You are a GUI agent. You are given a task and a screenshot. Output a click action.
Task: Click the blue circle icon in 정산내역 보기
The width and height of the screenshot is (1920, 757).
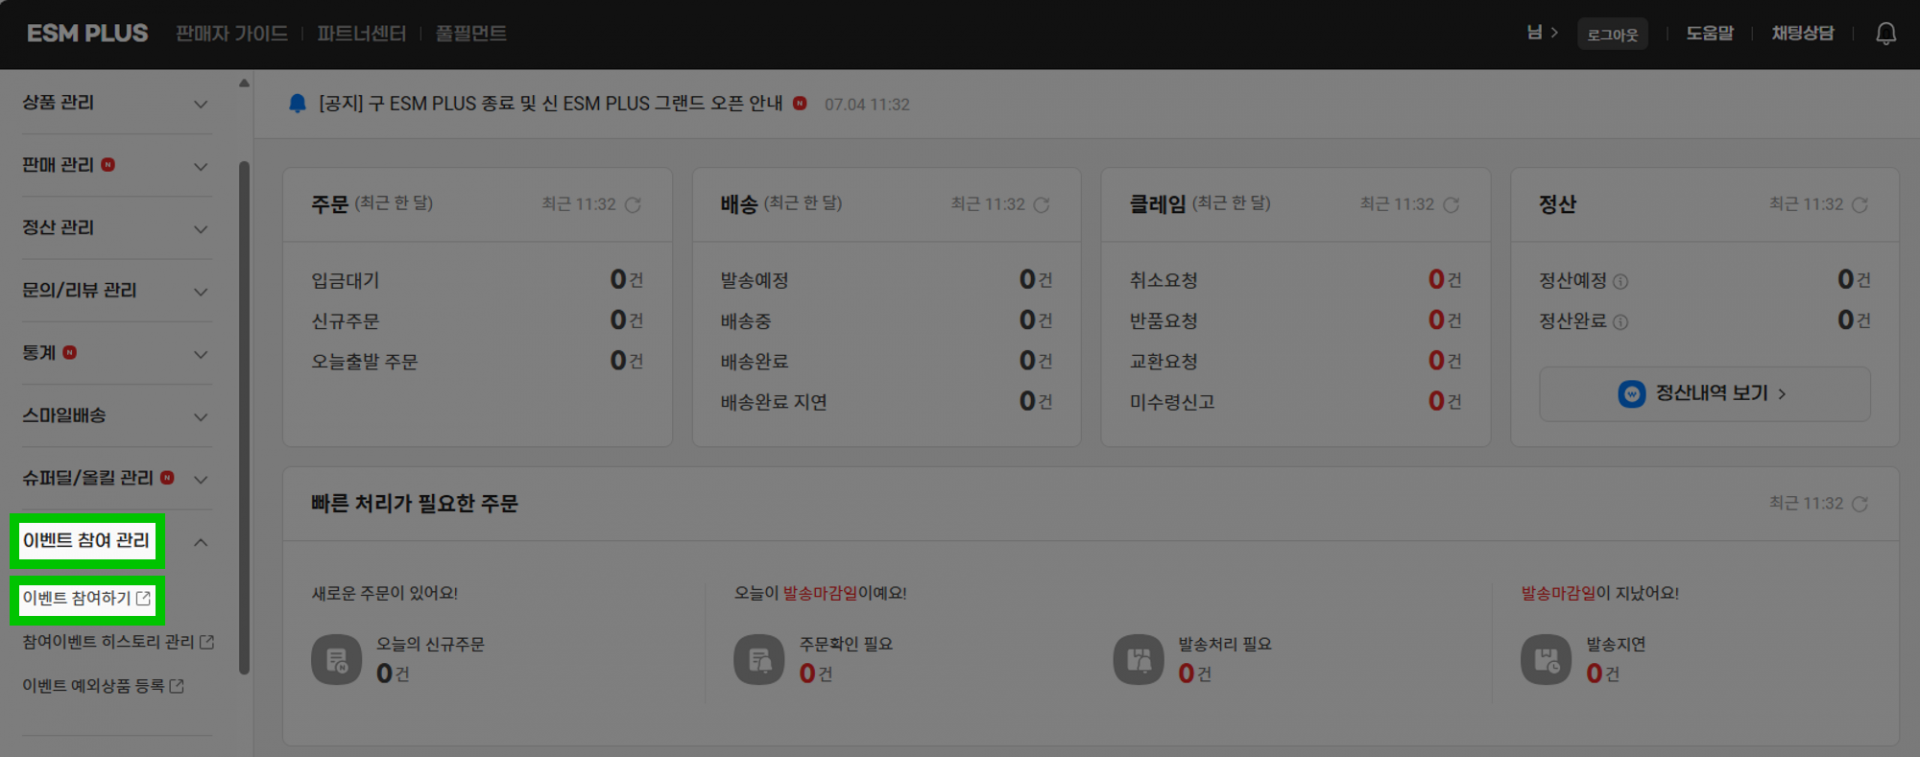(x=1632, y=394)
